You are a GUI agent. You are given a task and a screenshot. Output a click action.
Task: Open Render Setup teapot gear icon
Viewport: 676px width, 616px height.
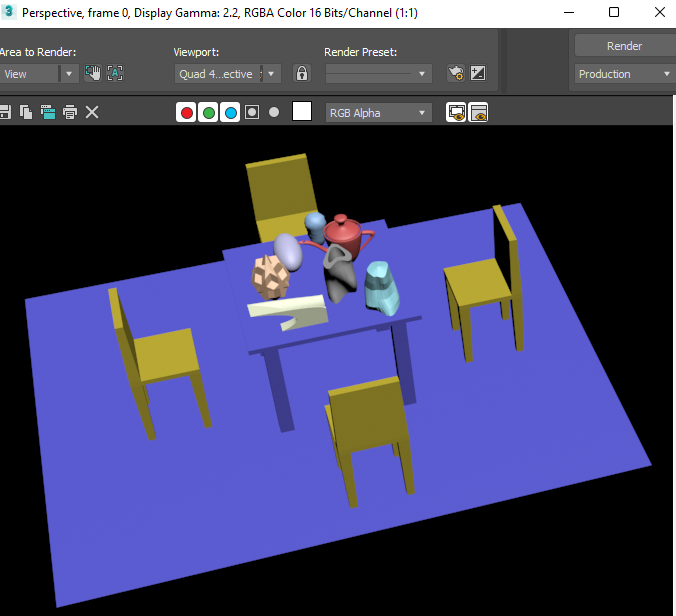pyautogui.click(x=456, y=74)
